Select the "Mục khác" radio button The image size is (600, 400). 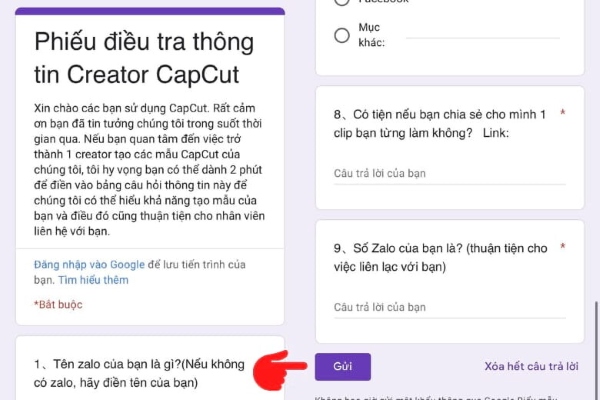[342, 35]
